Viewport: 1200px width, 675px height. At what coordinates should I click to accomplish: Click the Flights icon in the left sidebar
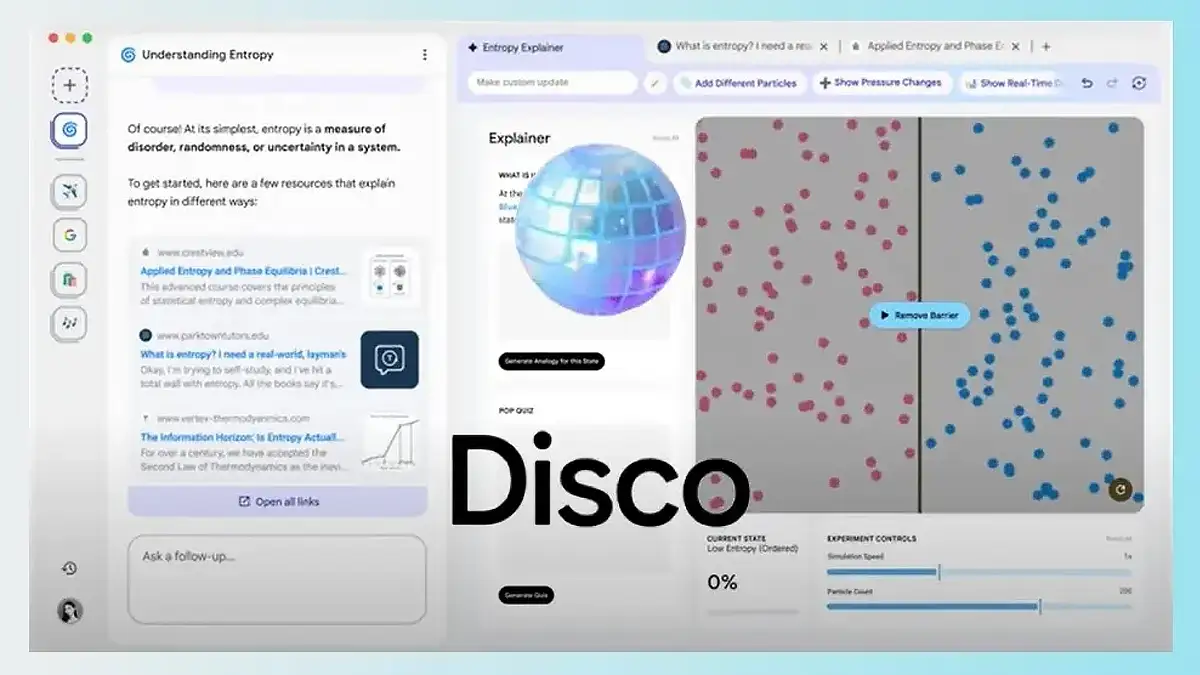(68, 190)
